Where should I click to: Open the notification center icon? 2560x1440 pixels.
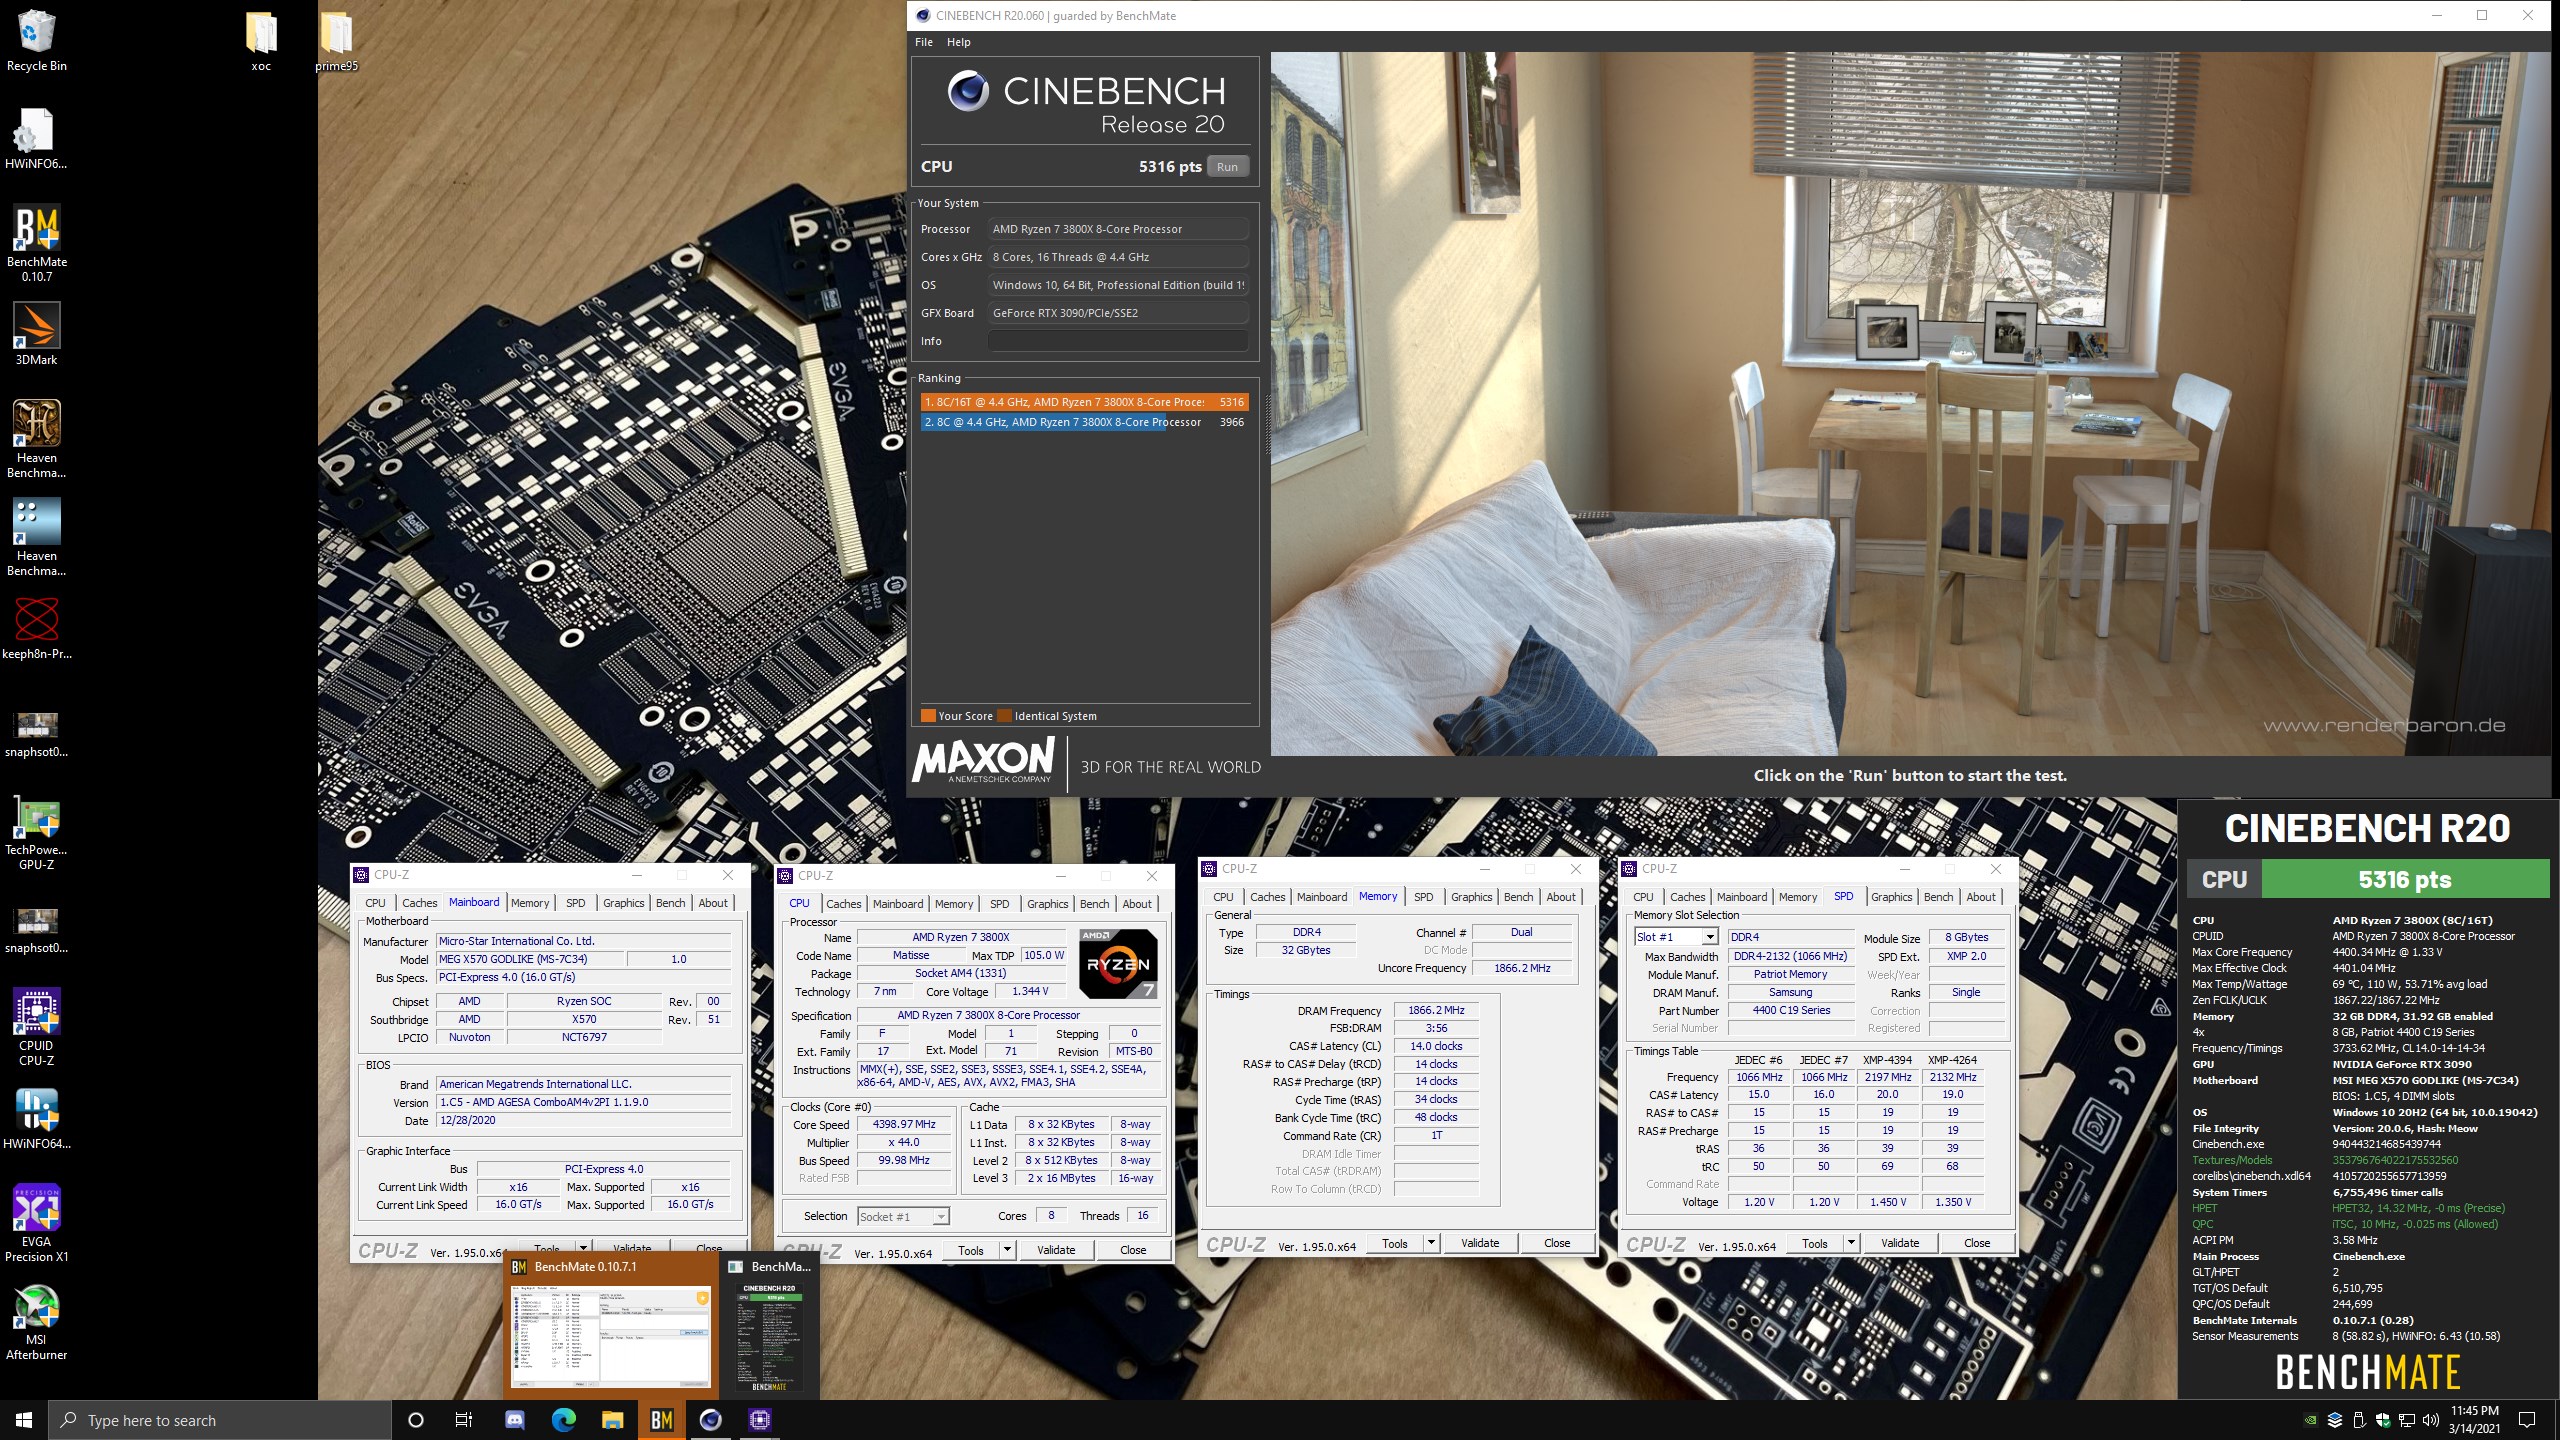click(x=2527, y=1420)
